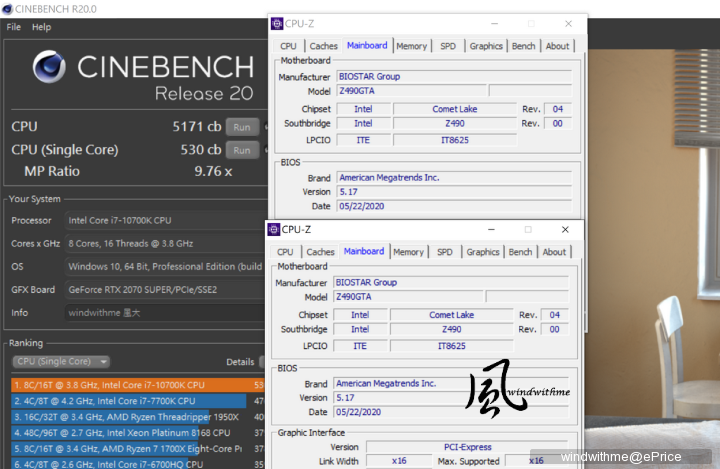Click Z490 southbridge field in front CPU-Z
720x469 pixels.
tap(451, 329)
